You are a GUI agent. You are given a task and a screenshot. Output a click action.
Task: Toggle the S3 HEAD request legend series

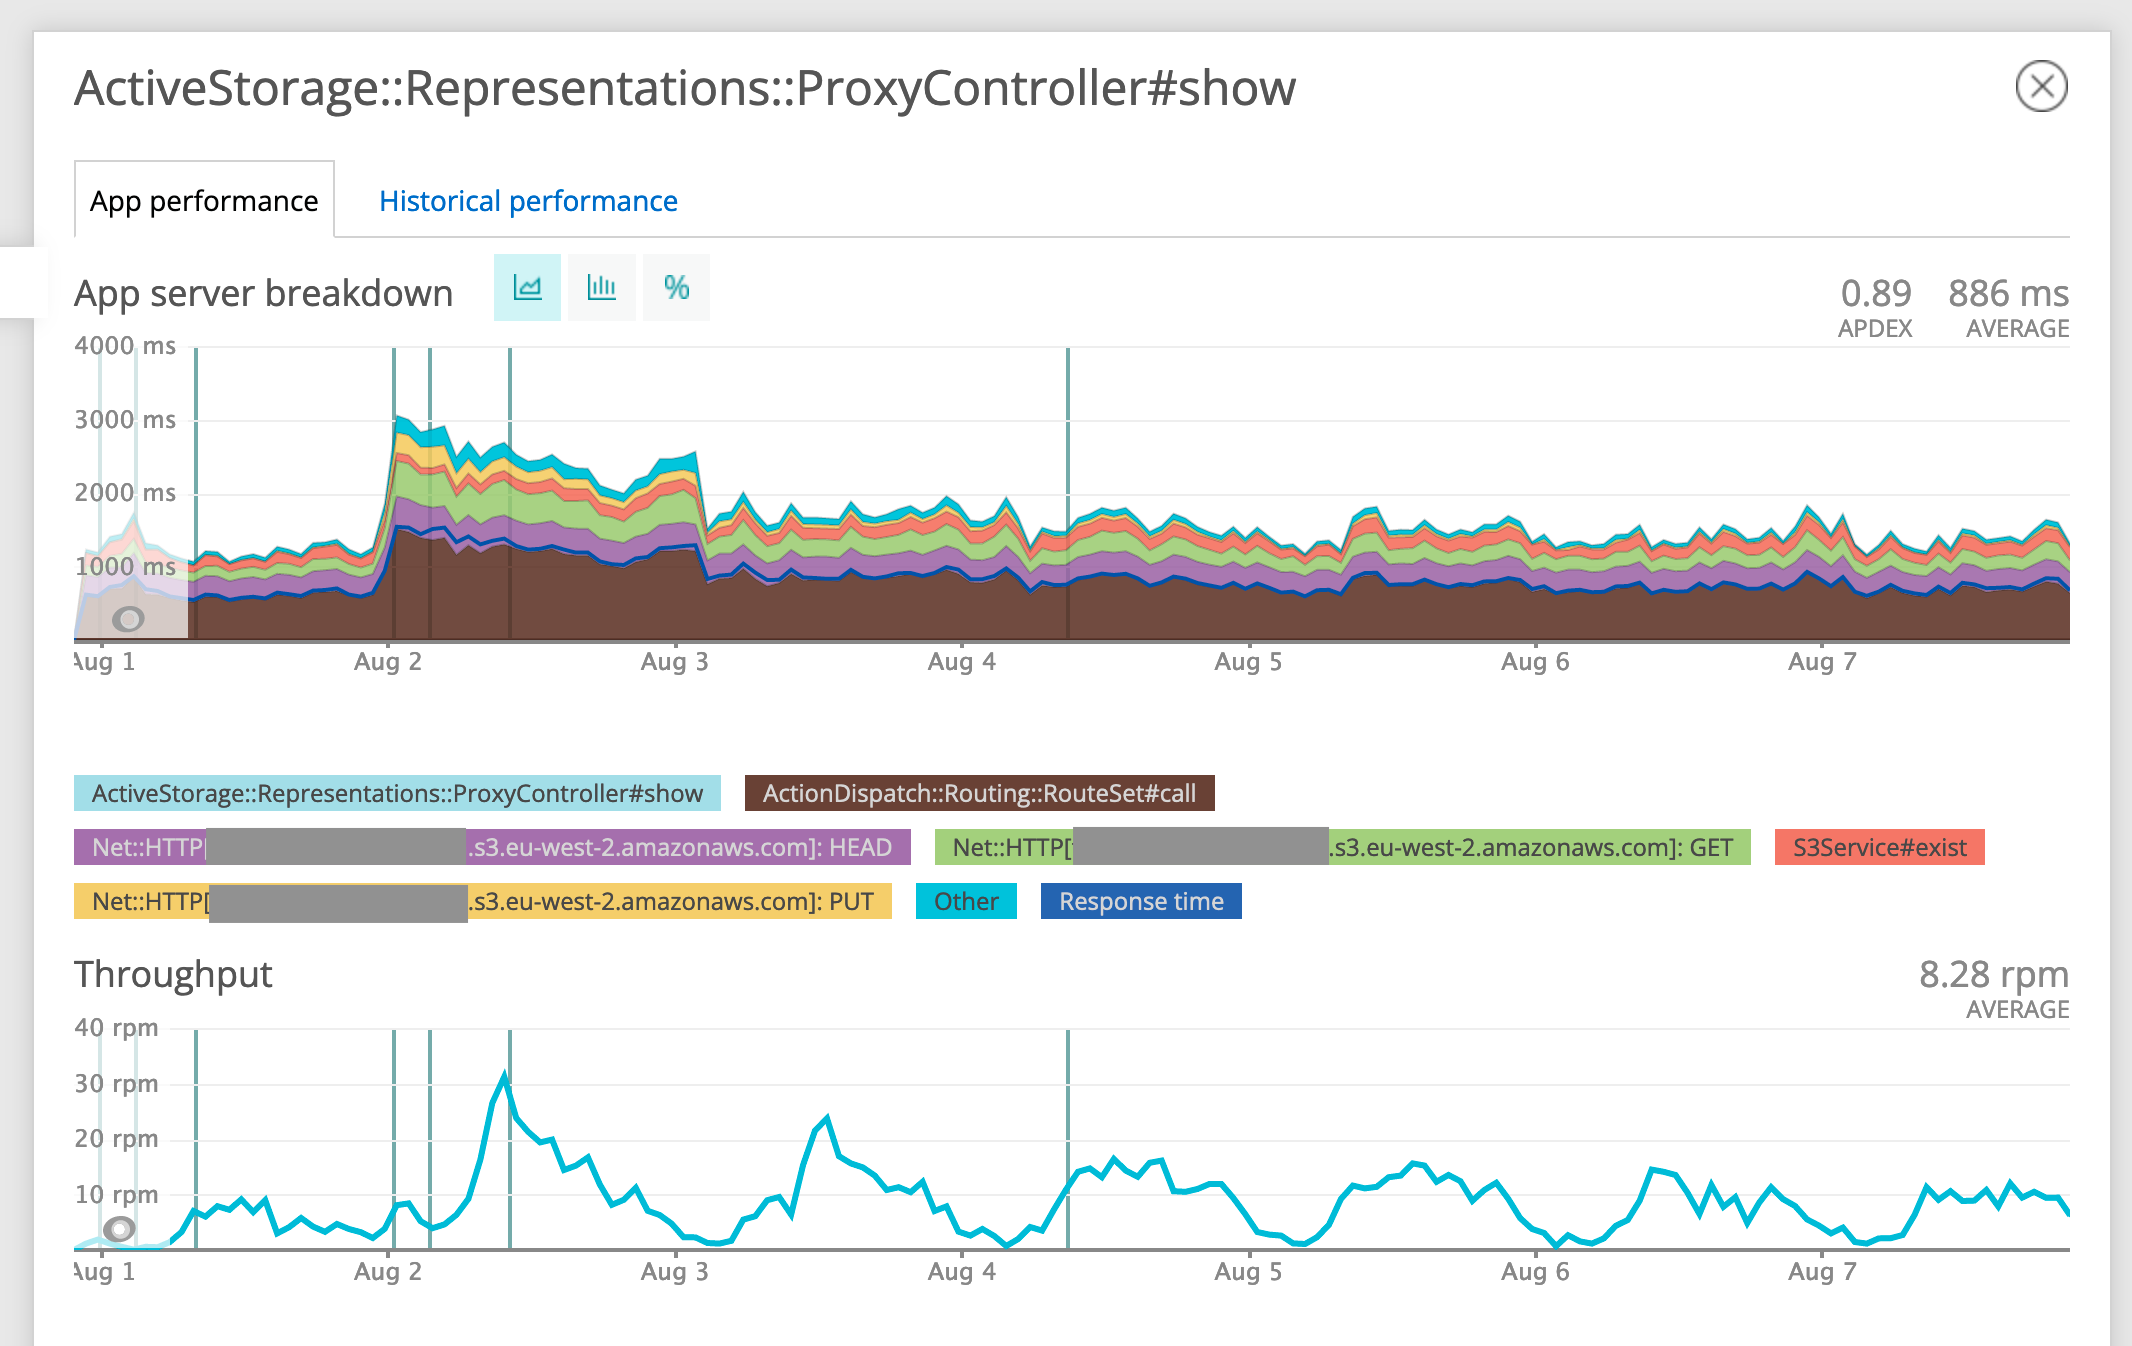tap(680, 847)
